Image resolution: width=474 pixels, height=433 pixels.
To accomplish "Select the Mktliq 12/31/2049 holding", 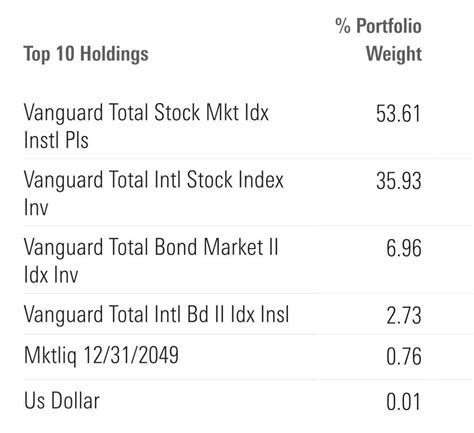I will (101, 356).
